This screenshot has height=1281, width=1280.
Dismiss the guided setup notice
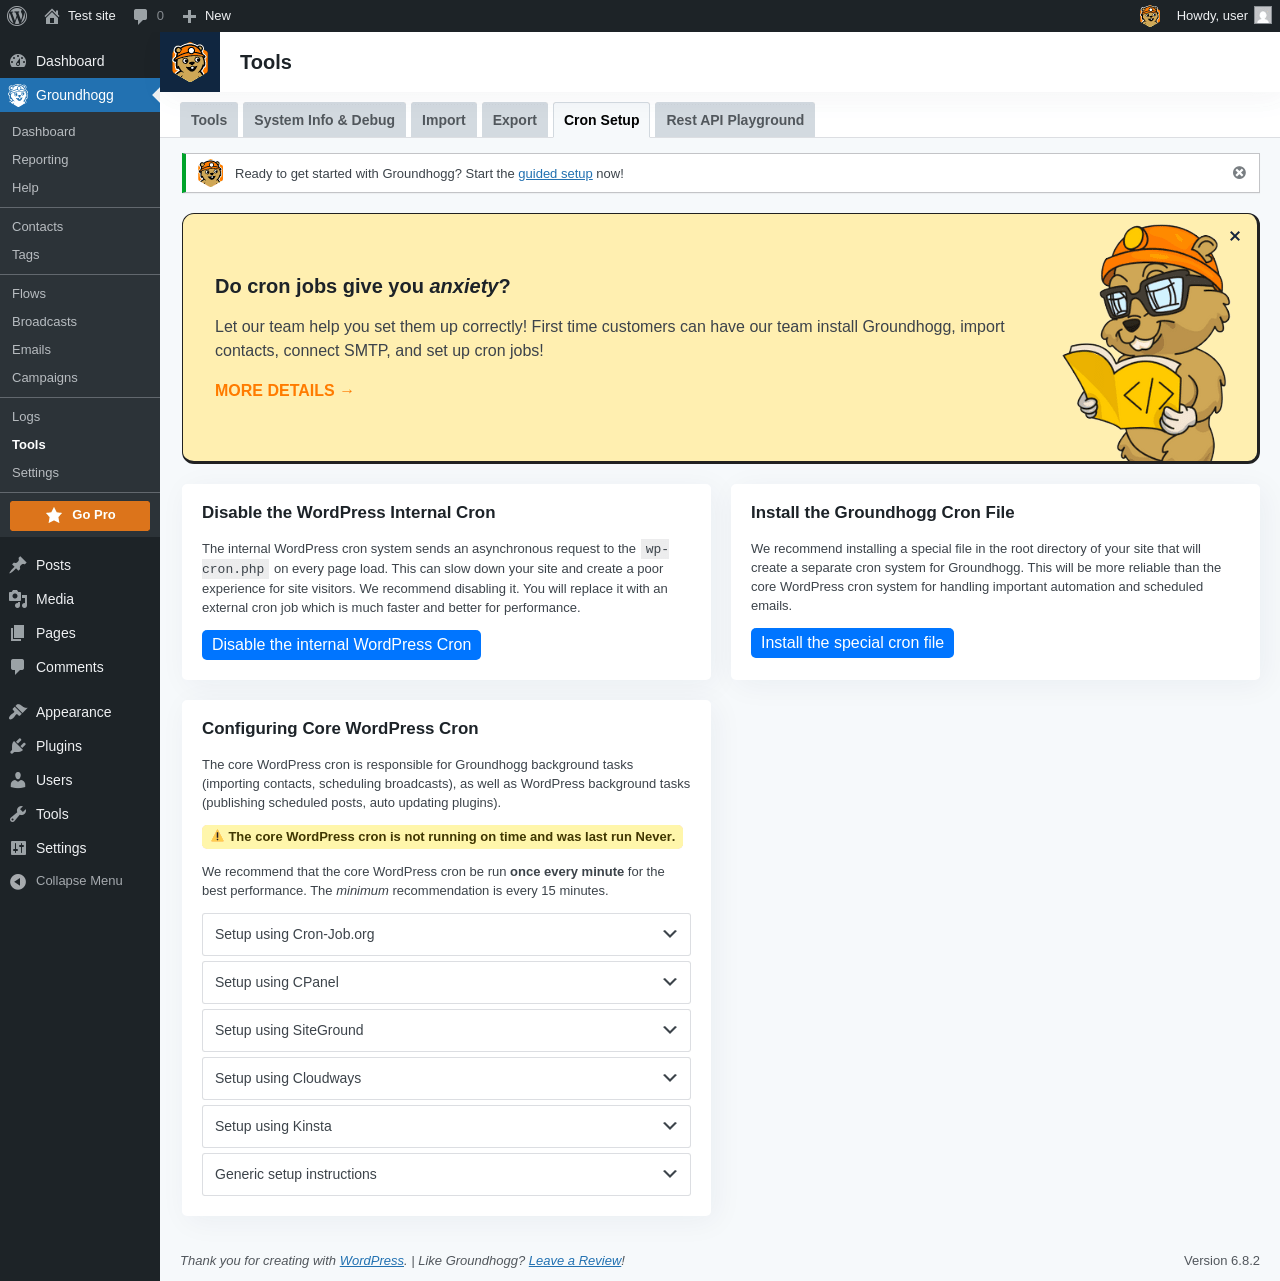tap(1239, 173)
